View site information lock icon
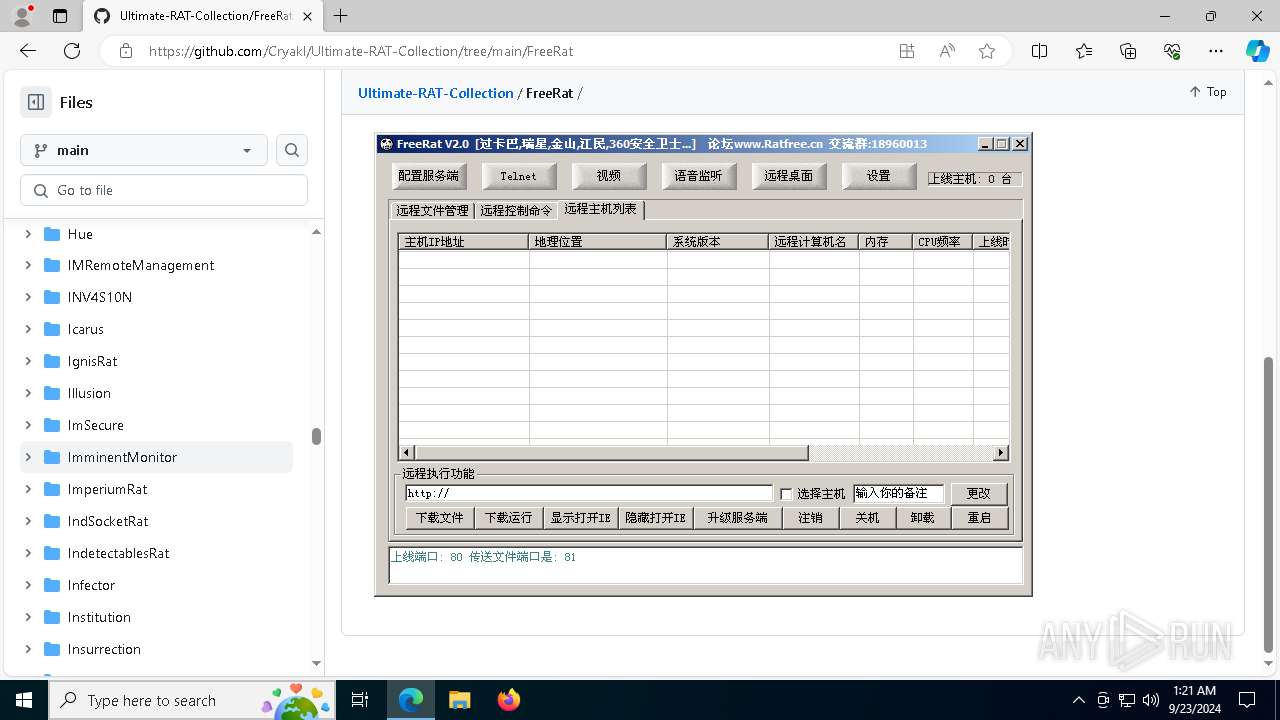This screenshot has width=1280, height=720. (x=126, y=51)
